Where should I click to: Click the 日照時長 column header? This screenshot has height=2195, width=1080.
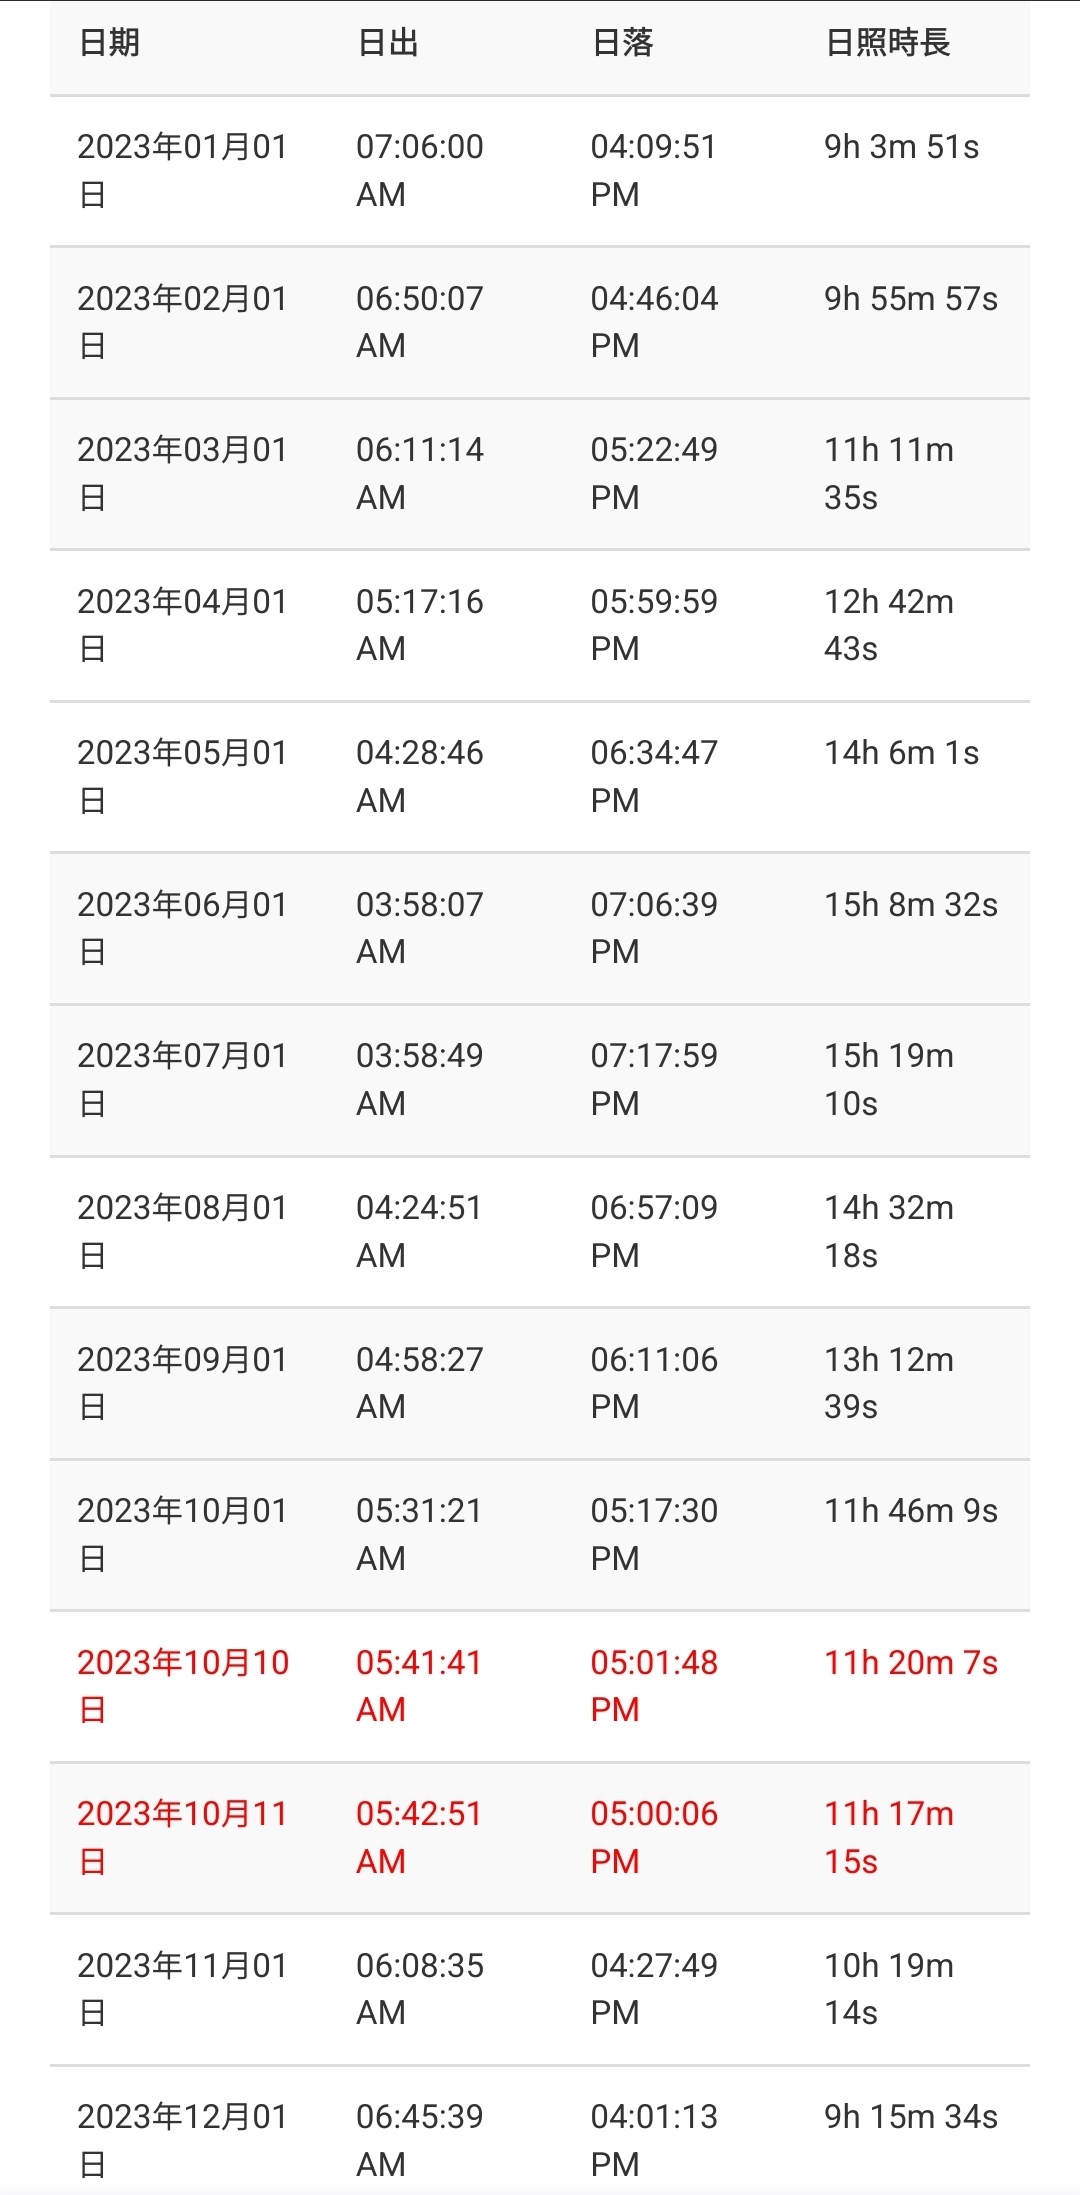coord(887,43)
